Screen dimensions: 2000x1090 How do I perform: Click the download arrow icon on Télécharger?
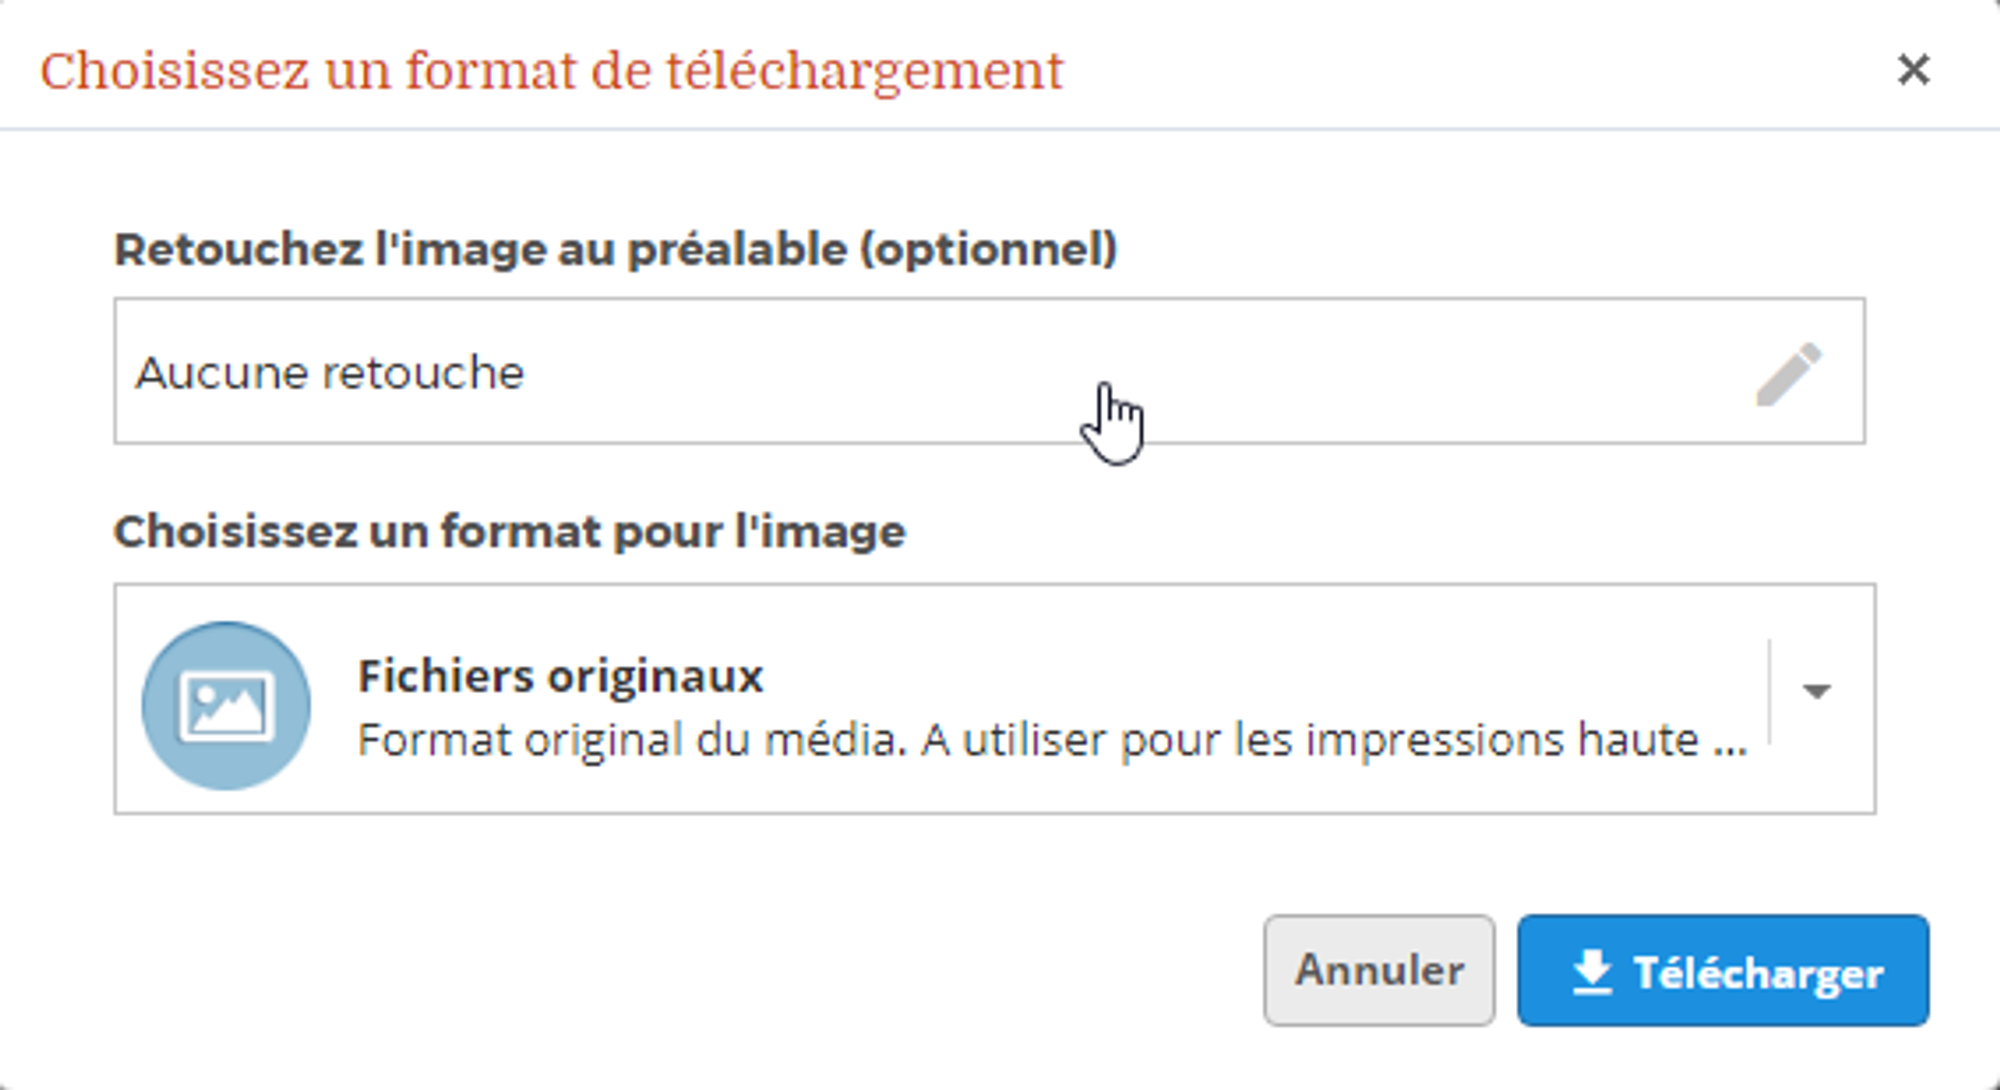tap(1591, 972)
